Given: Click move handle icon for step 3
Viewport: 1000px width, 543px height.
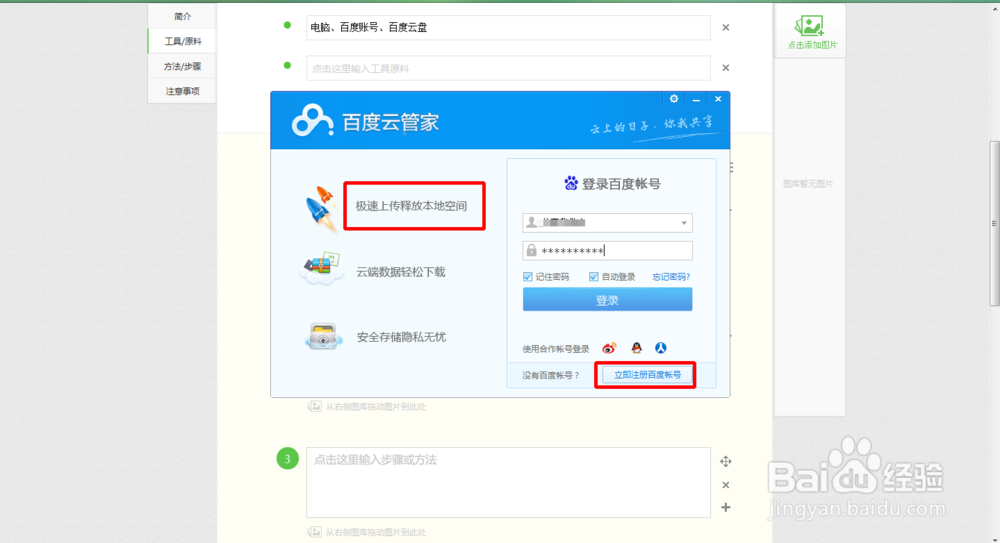Looking at the screenshot, I should pos(726,461).
